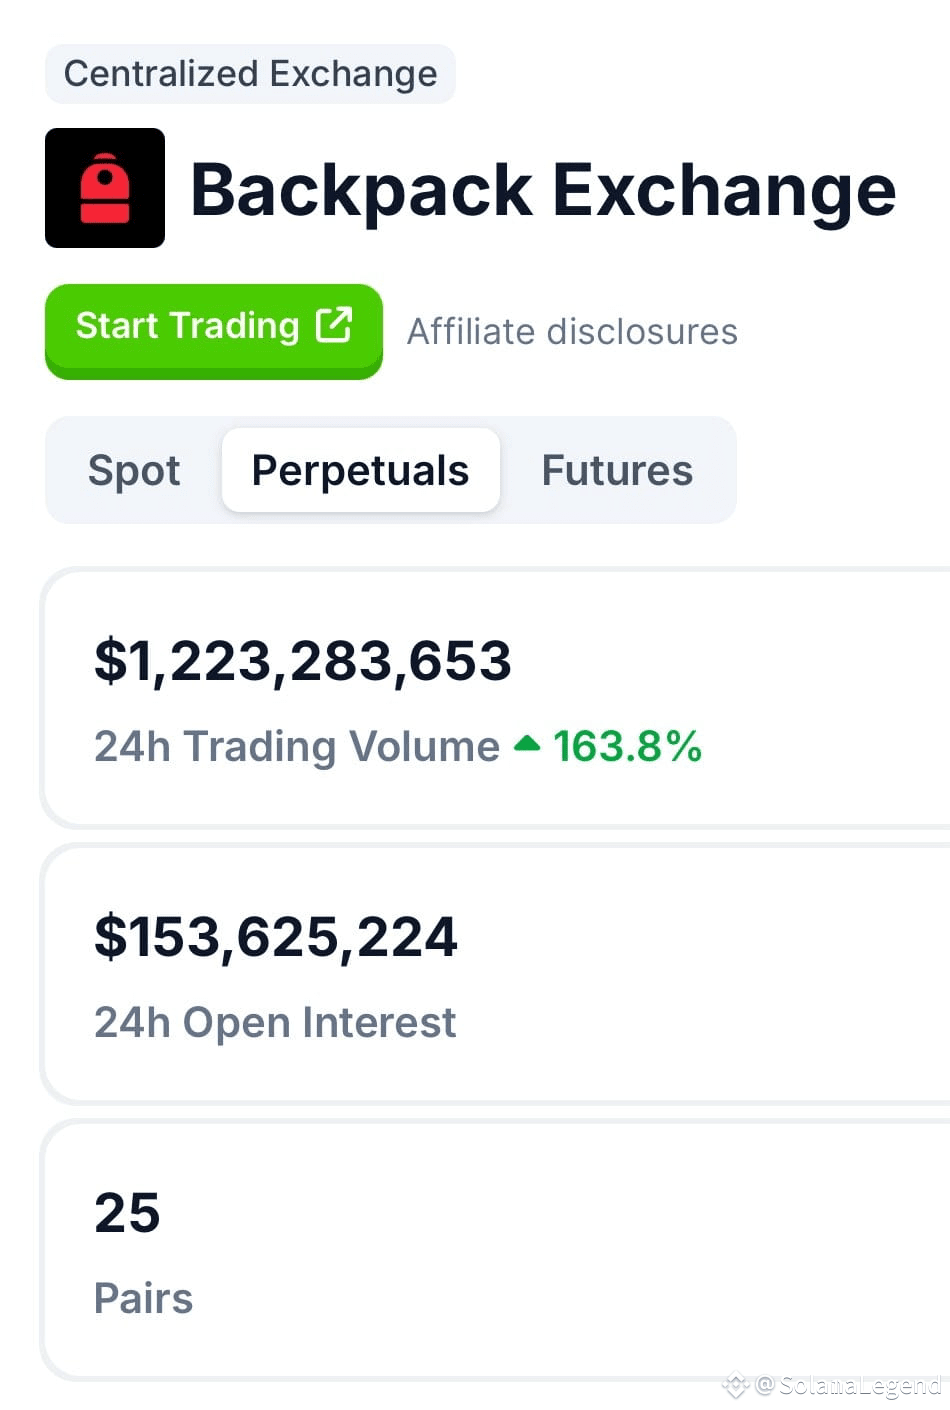Screen dimensions: 950x1410
Task: Click the $153,625,224 open interest value
Action: [276, 937]
